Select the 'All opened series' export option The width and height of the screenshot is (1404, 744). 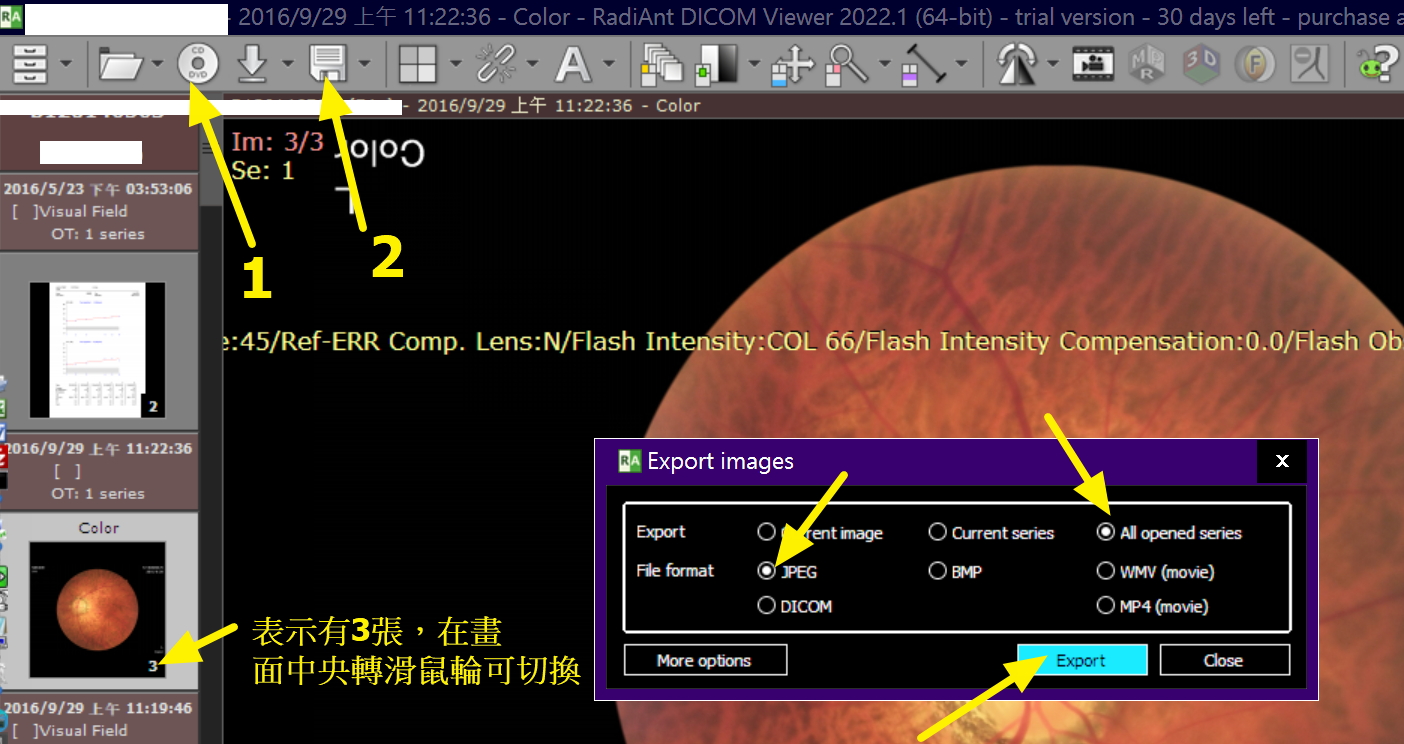tap(1105, 532)
